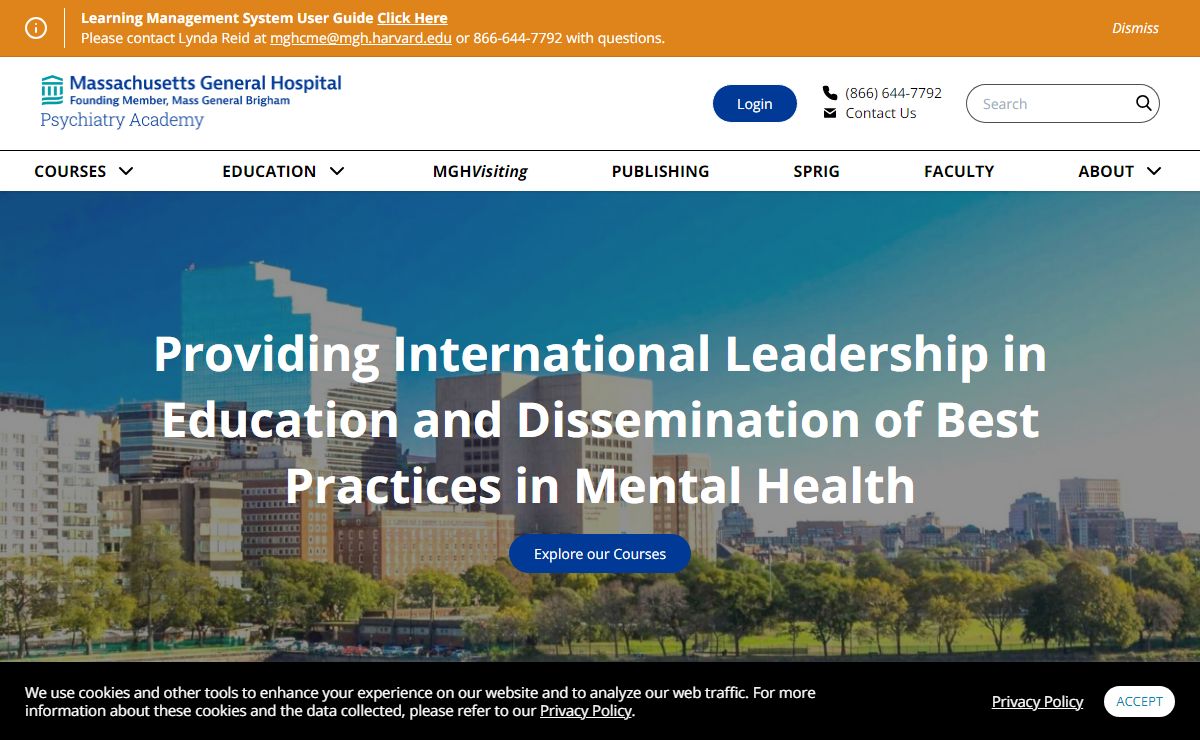
Task: Click the magnifier search icon
Action: 1144,103
